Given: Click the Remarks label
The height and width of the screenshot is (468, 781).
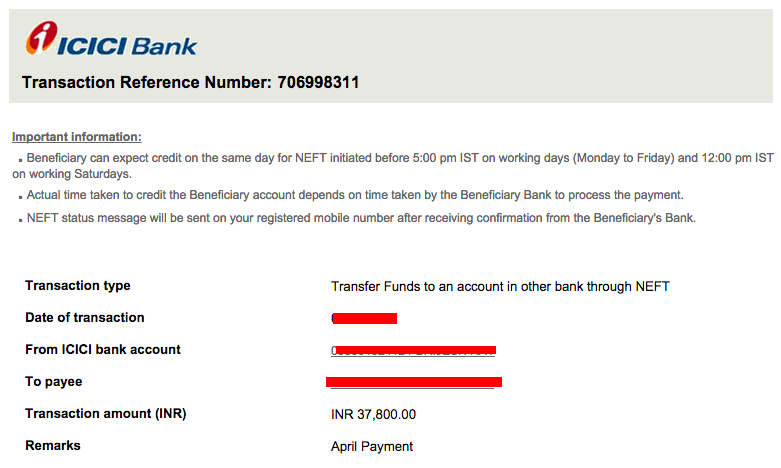Looking at the screenshot, I should click(x=53, y=446).
